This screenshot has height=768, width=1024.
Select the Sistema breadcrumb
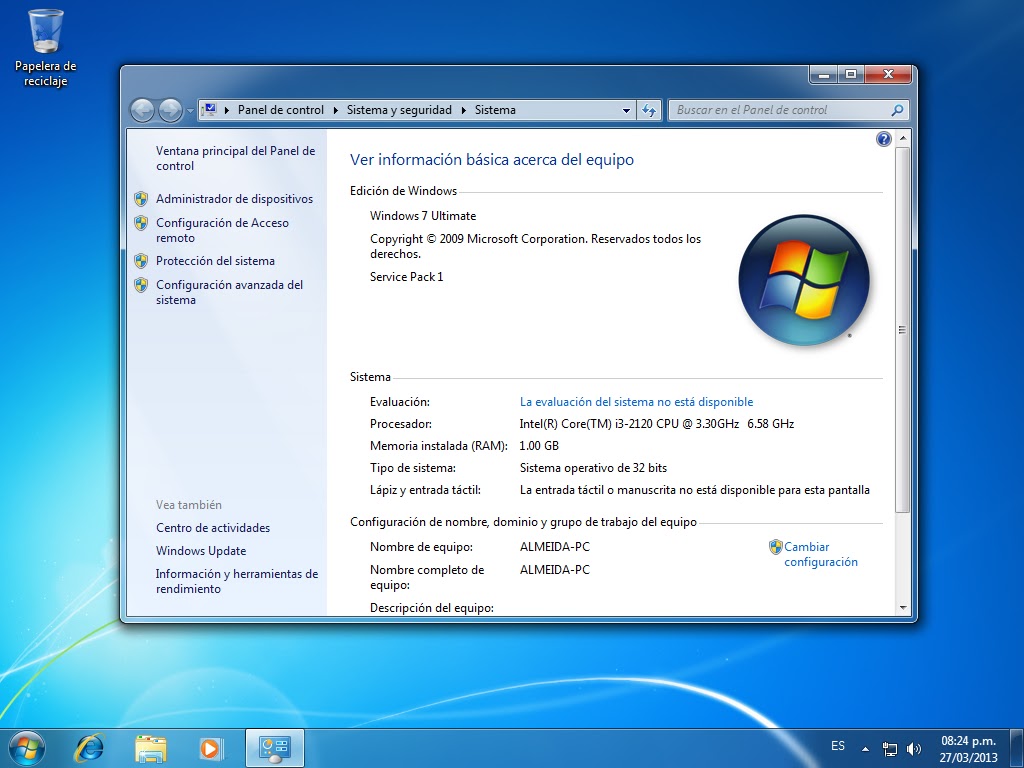point(495,110)
